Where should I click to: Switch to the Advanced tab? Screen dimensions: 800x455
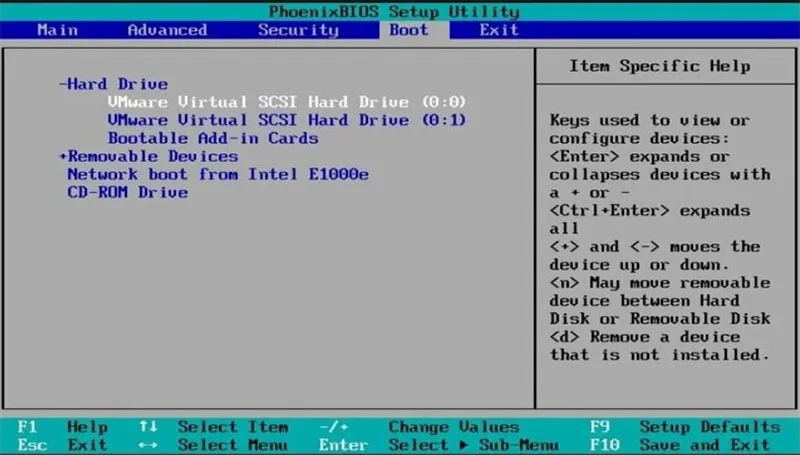pos(167,30)
